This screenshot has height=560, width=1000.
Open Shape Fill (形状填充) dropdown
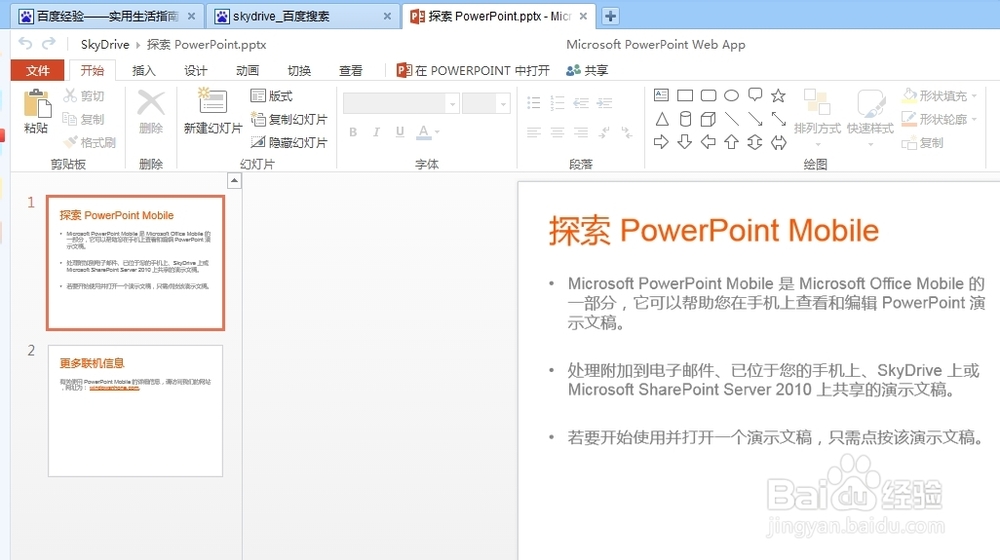939,96
